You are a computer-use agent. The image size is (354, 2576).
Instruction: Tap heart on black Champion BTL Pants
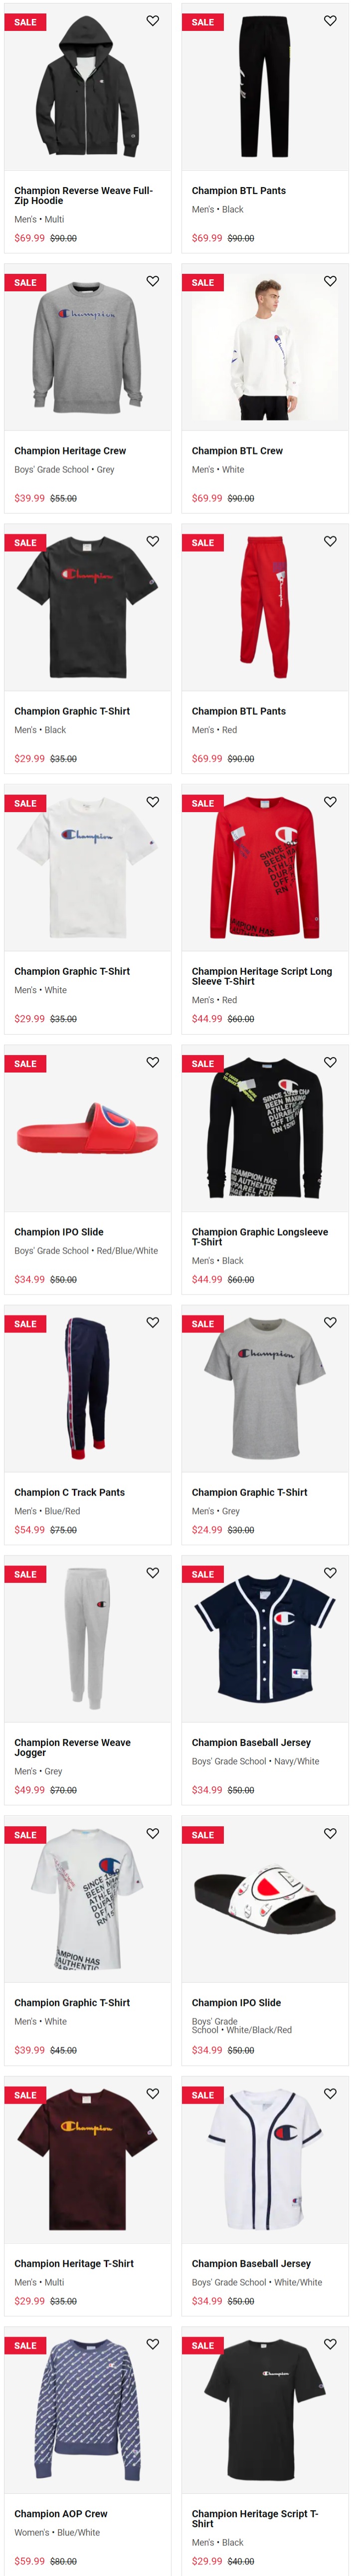(x=330, y=21)
